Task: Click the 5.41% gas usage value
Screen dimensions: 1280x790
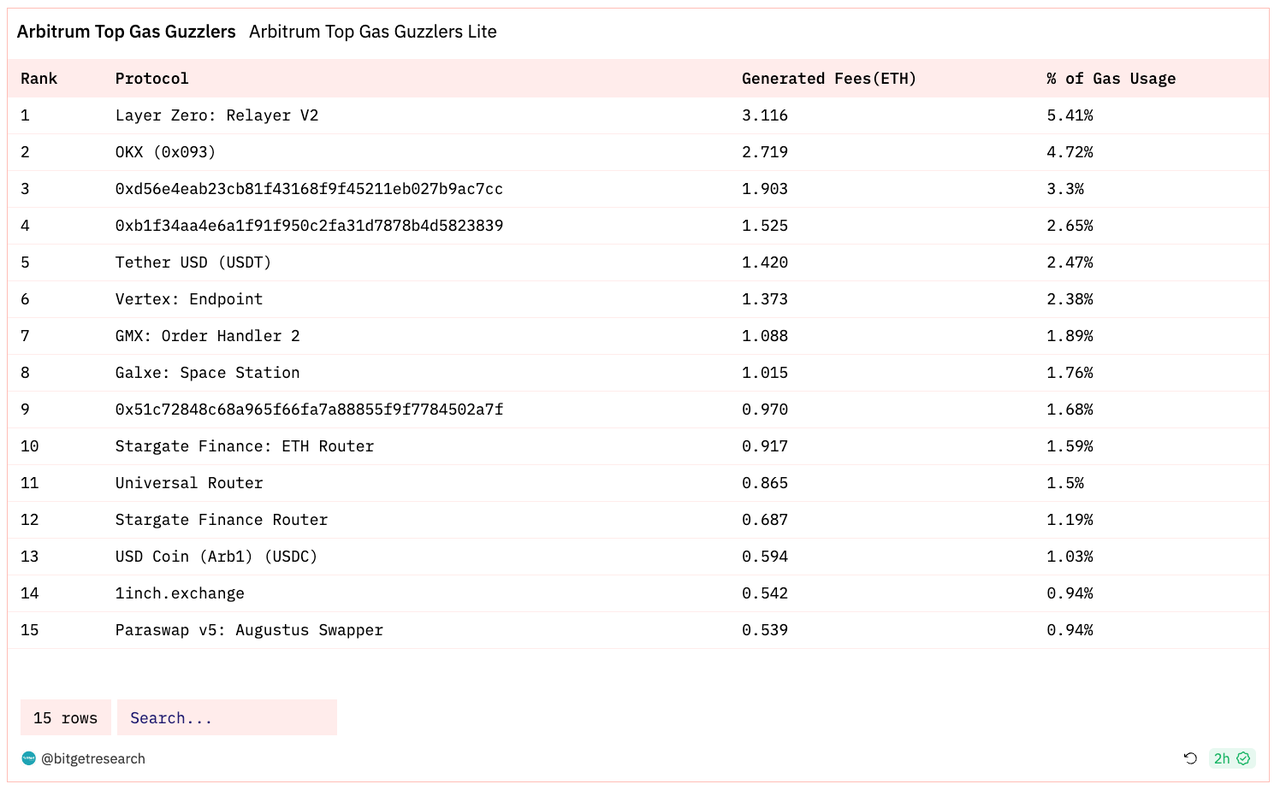Action: pyautogui.click(x=1070, y=115)
